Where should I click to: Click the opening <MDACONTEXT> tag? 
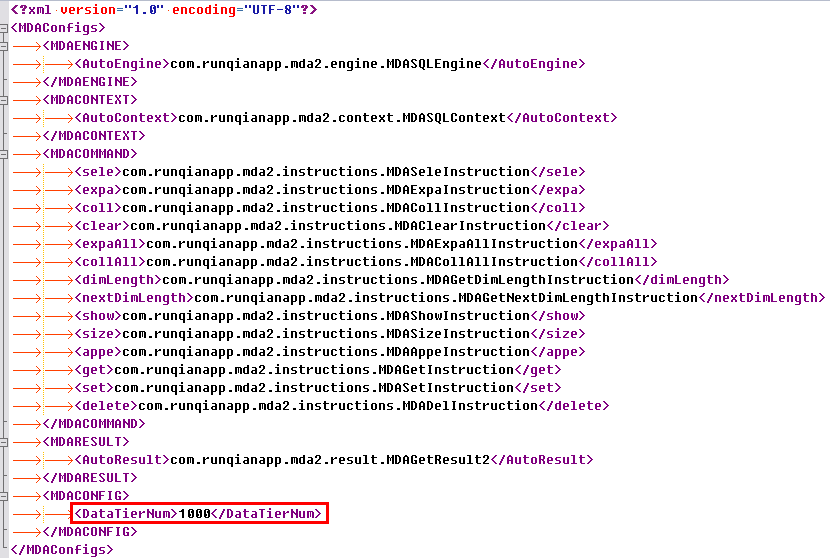pyautogui.click(x=89, y=100)
